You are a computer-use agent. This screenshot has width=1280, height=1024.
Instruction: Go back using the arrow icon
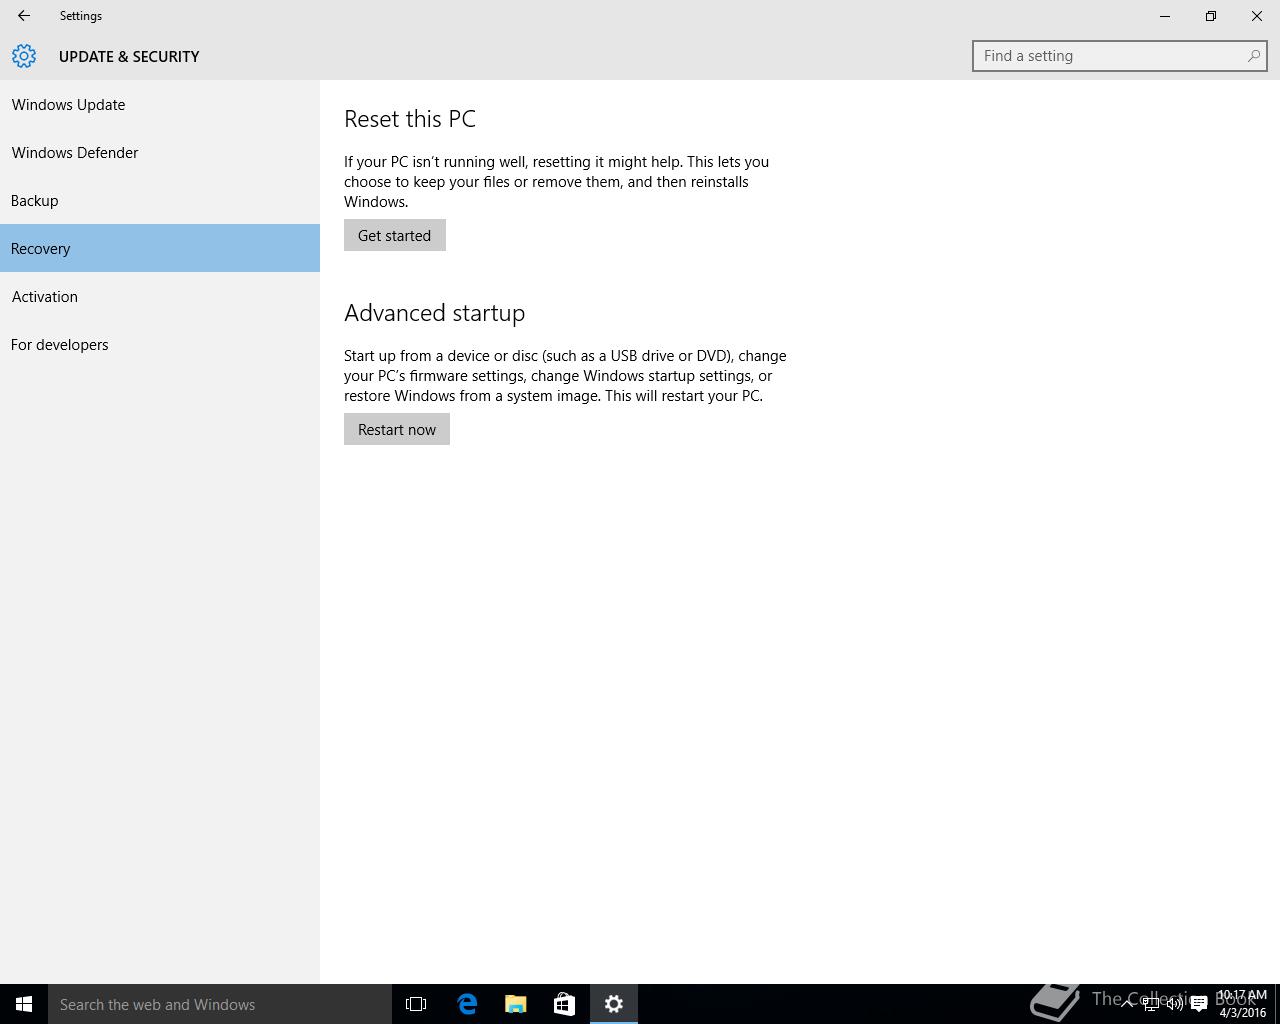point(24,16)
